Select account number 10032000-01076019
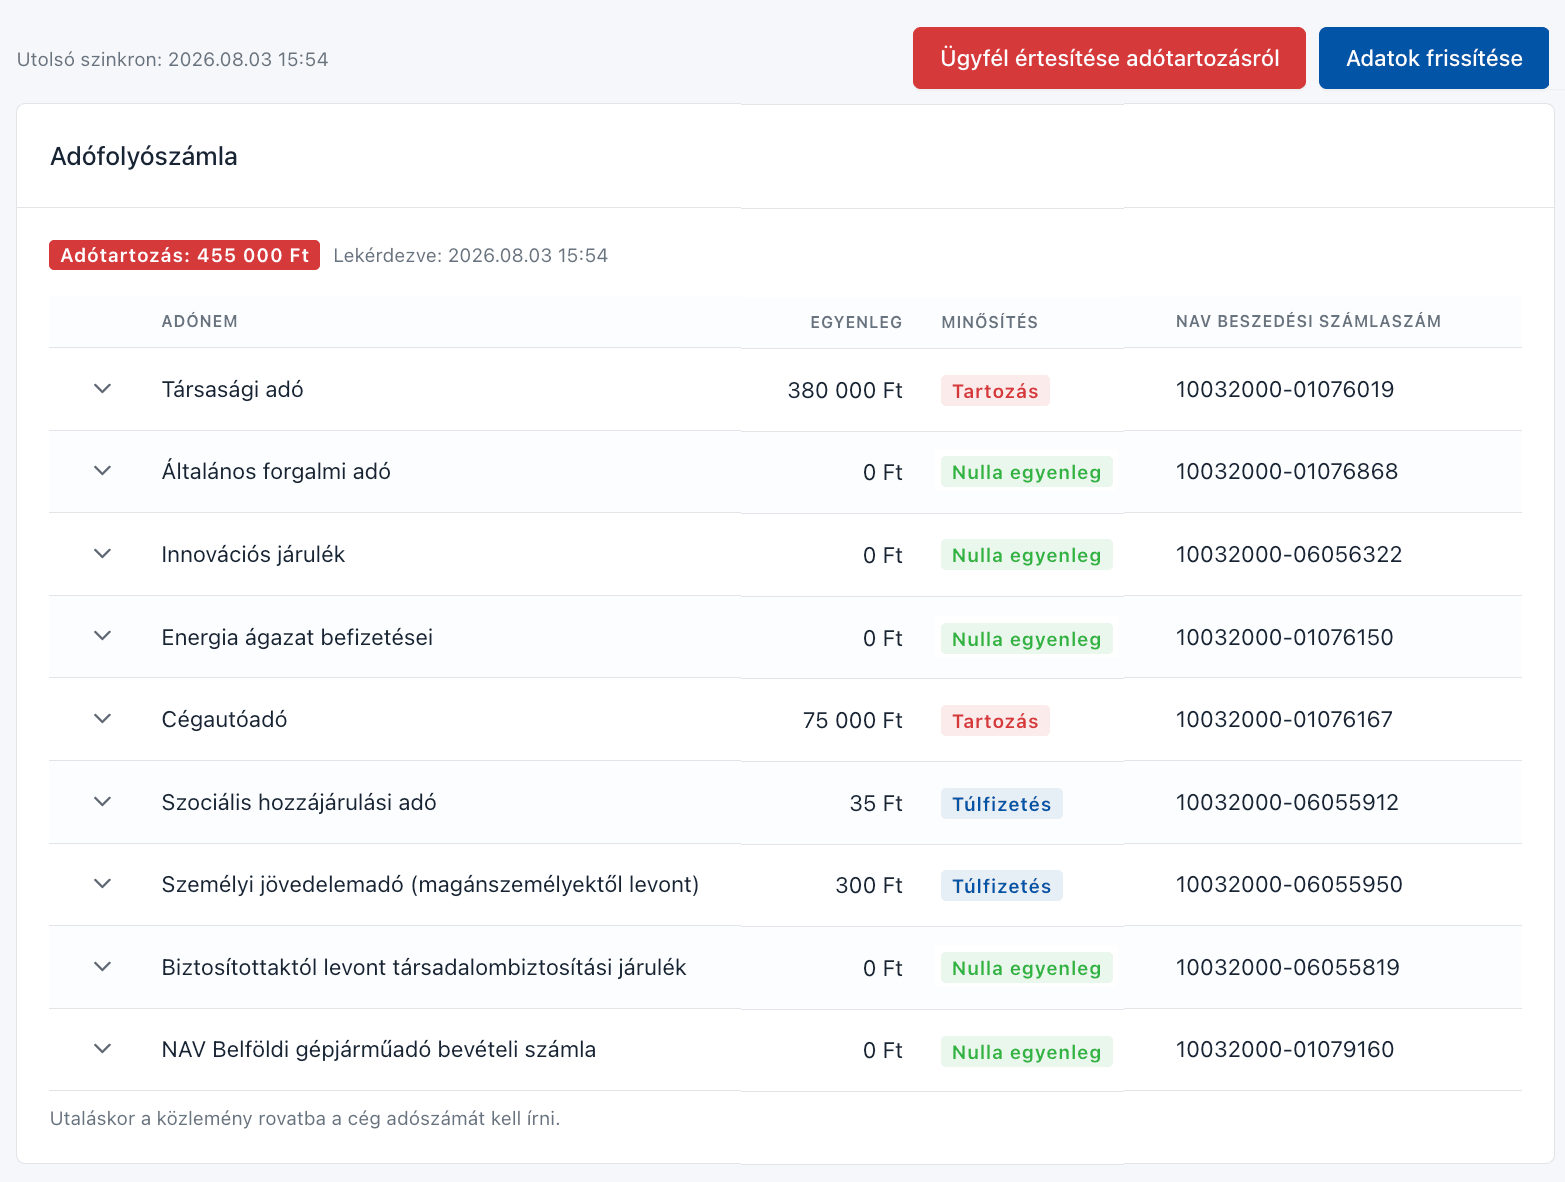The image size is (1565, 1182). pyautogui.click(x=1285, y=390)
